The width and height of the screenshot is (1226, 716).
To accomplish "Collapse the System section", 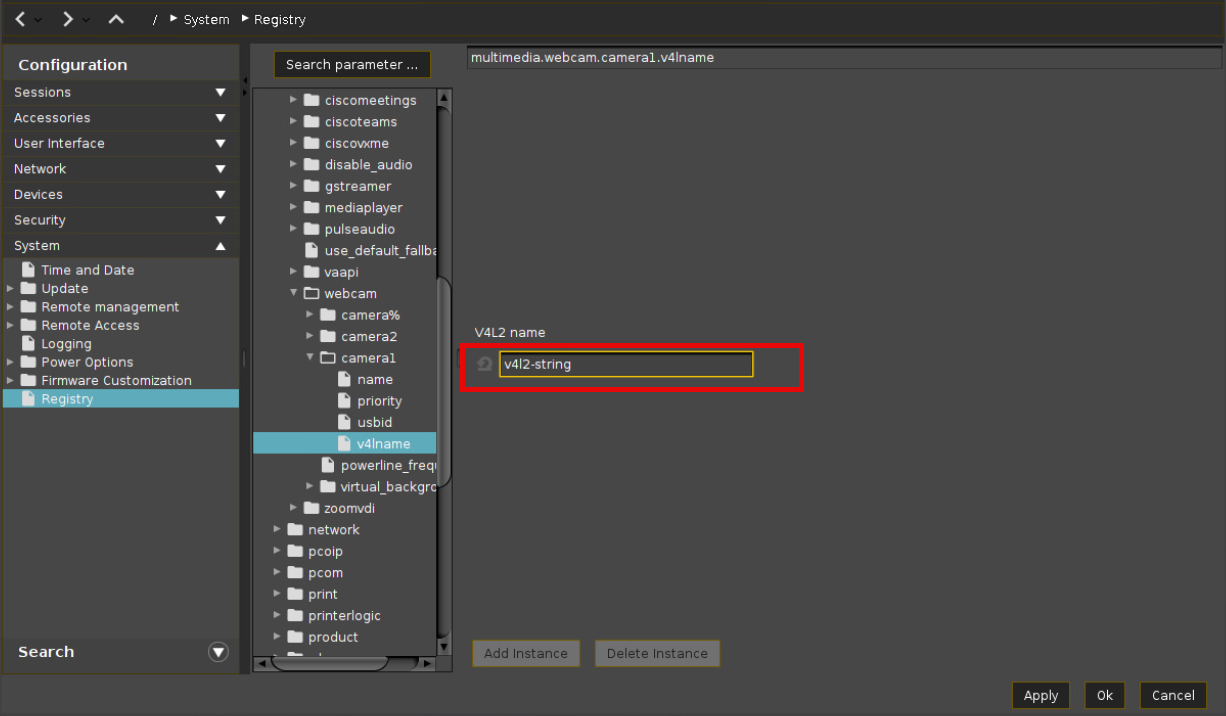I will (x=220, y=246).
